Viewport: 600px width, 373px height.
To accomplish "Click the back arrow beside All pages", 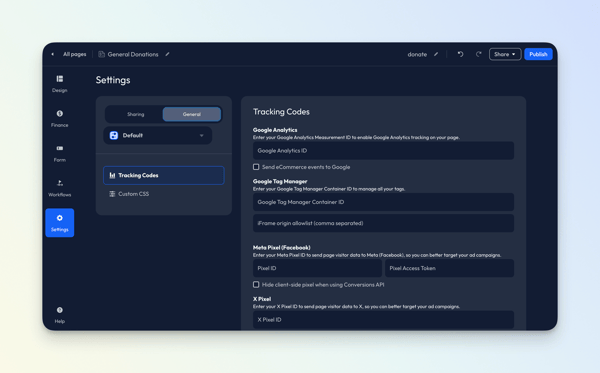I will pyautogui.click(x=52, y=54).
